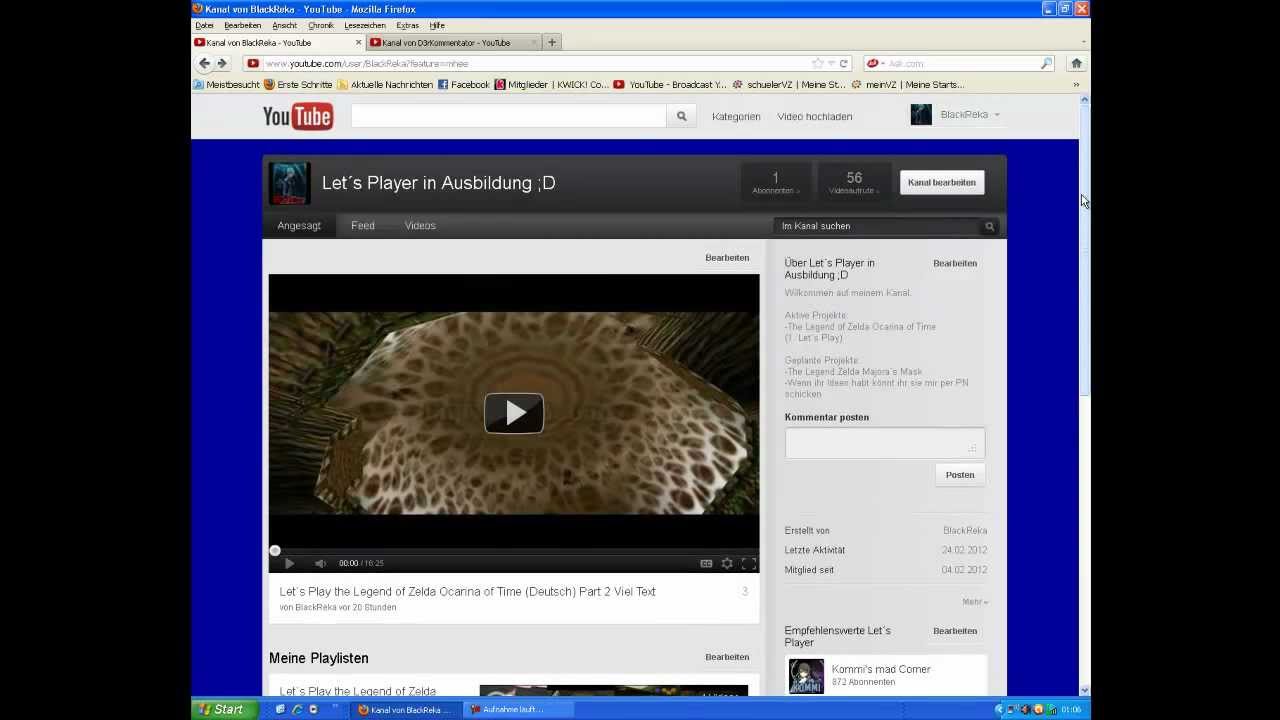1280x720 pixels.
Task: Open the Erste Schritte bookmark
Action: click(298, 85)
